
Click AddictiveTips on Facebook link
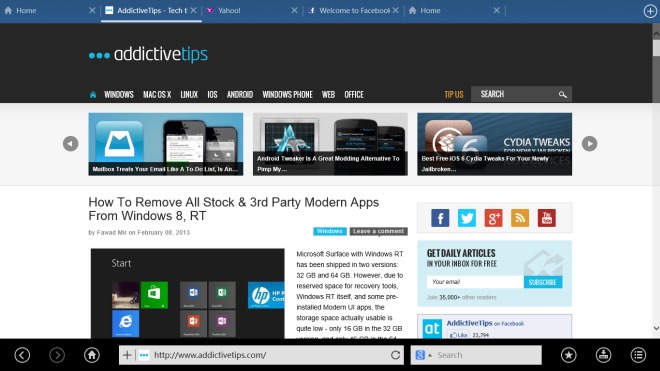point(485,323)
